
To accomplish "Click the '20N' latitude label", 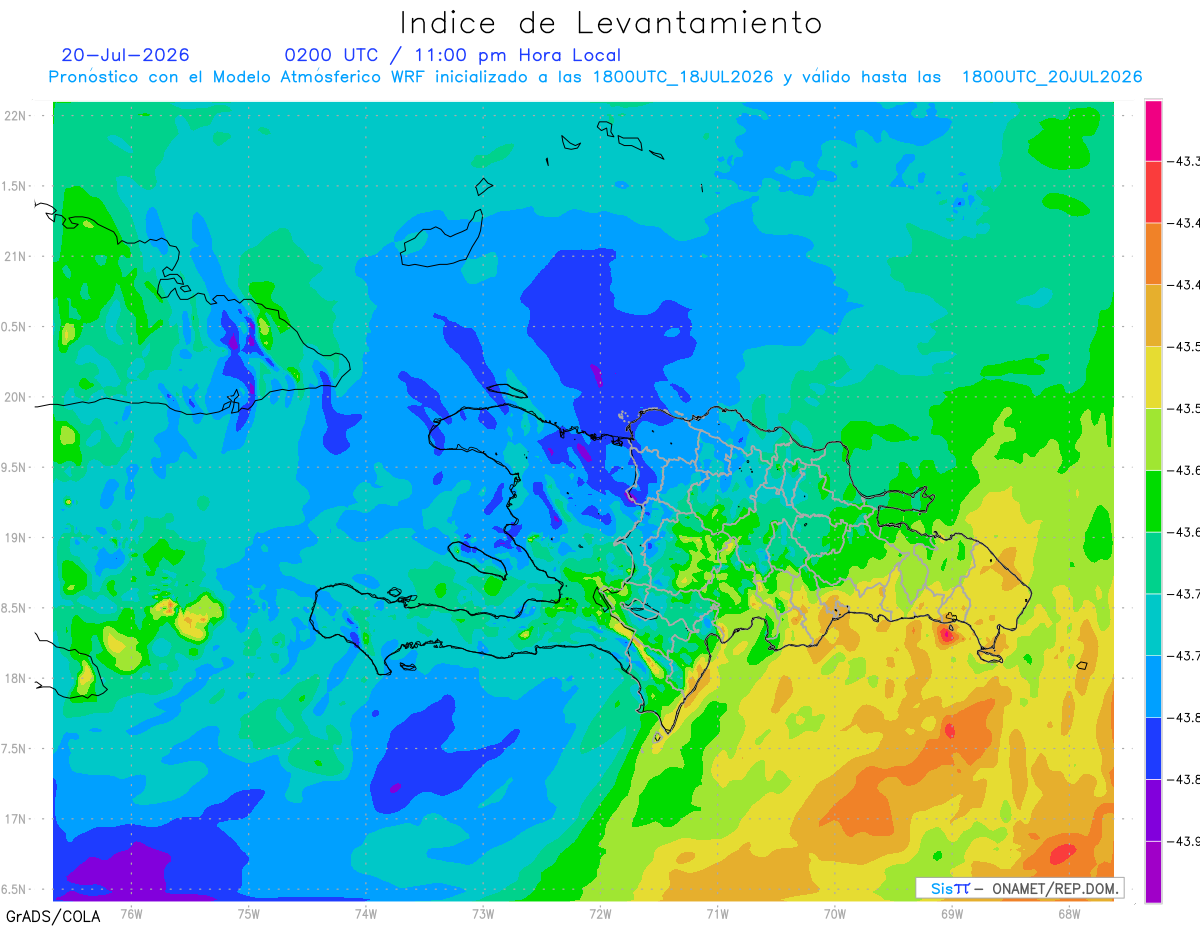I will 16,397.
